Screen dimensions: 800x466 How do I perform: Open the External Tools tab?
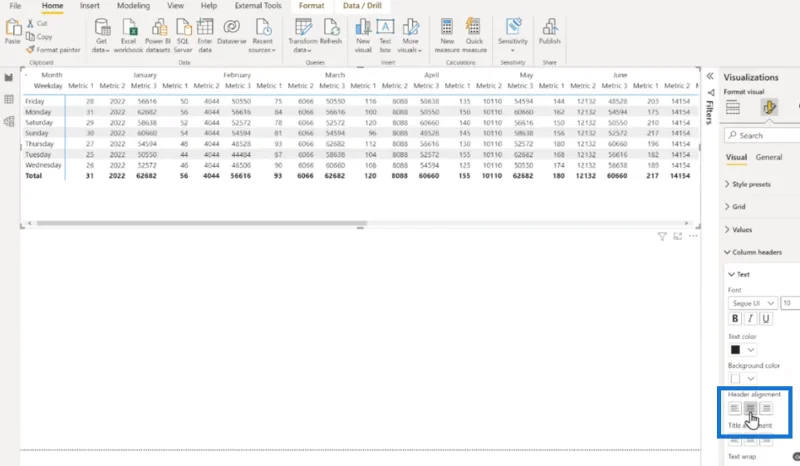point(258,6)
